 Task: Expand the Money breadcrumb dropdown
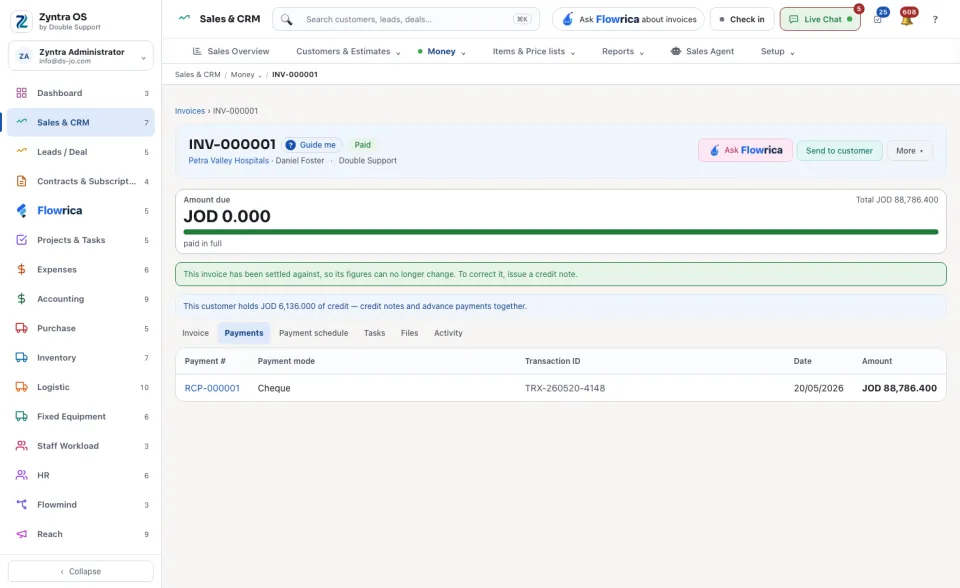pos(260,75)
